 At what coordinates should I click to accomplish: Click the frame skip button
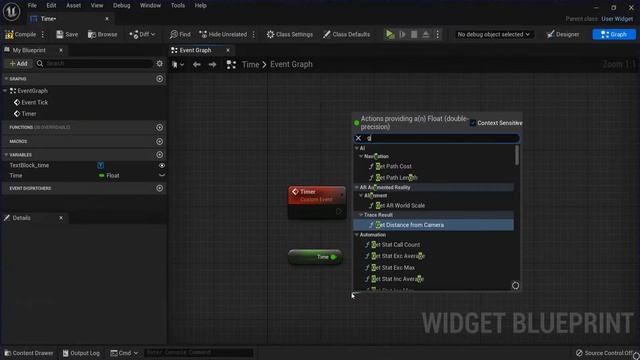tap(402, 35)
